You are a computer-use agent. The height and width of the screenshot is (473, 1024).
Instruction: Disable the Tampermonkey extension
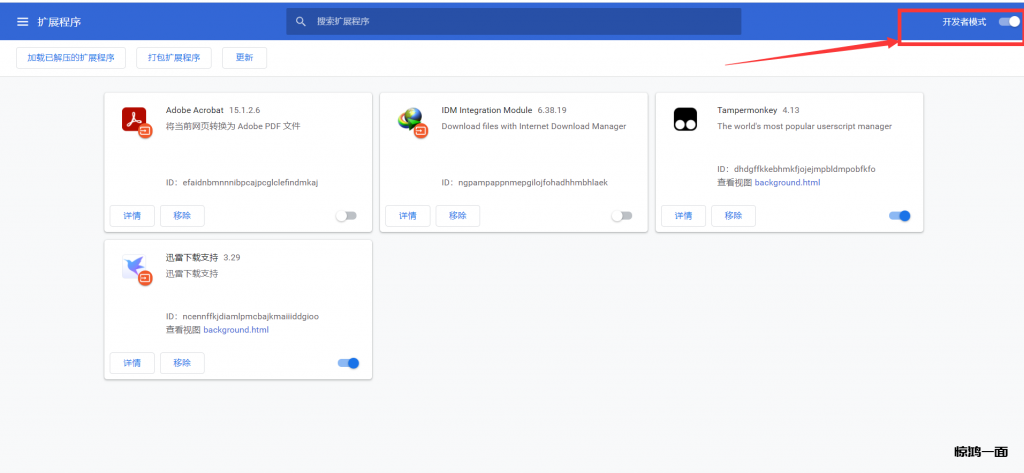tap(899, 216)
